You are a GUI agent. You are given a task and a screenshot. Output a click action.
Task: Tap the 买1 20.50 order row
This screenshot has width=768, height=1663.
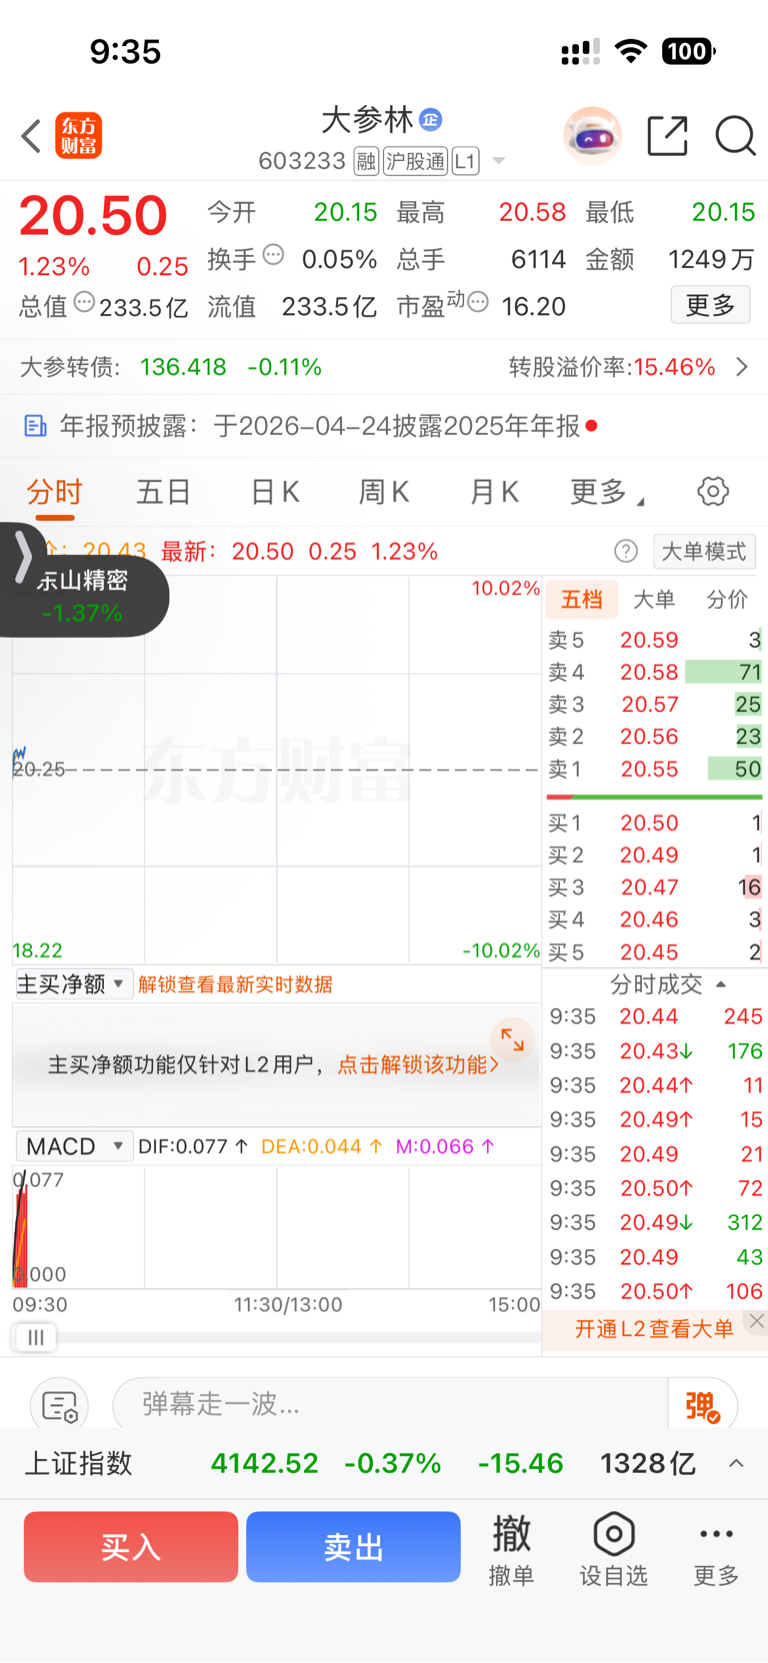pos(655,823)
